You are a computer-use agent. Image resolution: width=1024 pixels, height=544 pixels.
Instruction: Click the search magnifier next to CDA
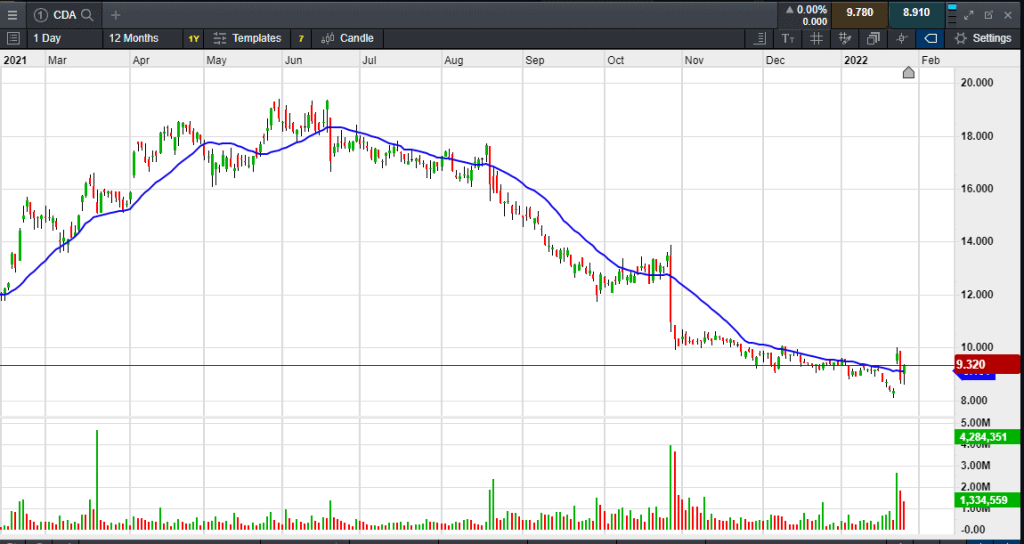88,15
